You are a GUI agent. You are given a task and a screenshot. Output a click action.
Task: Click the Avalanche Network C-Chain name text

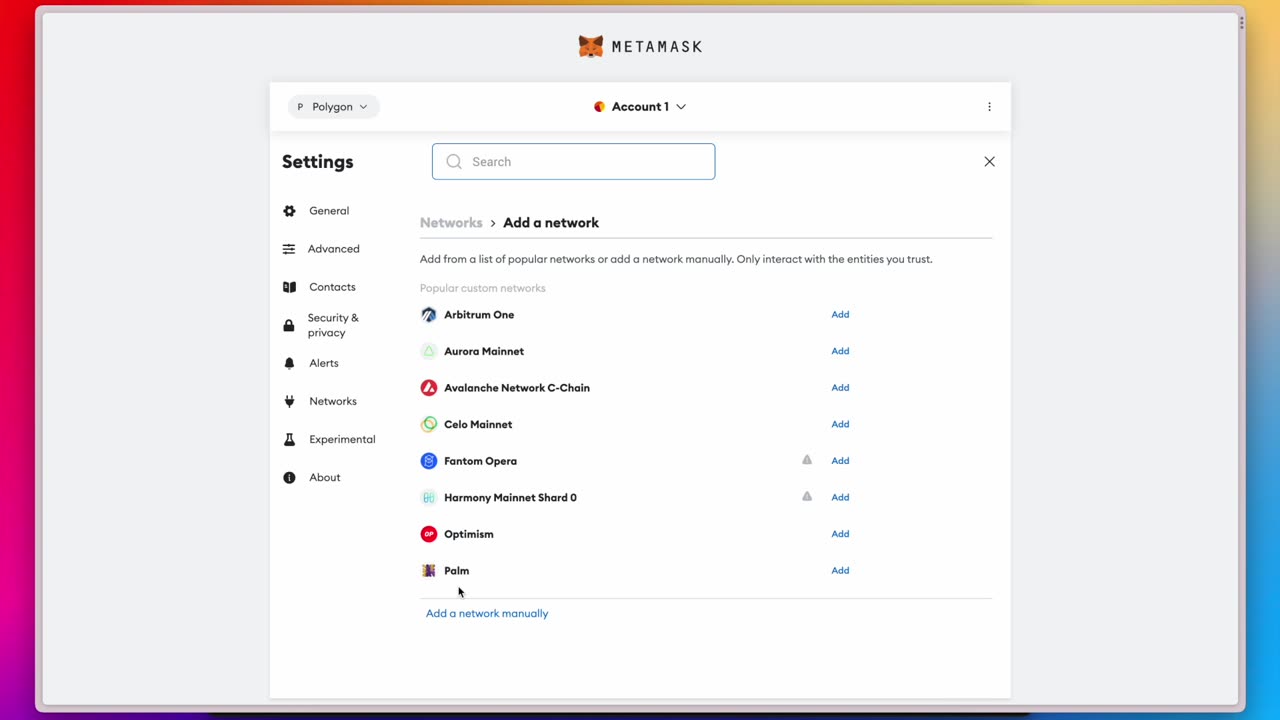click(517, 388)
